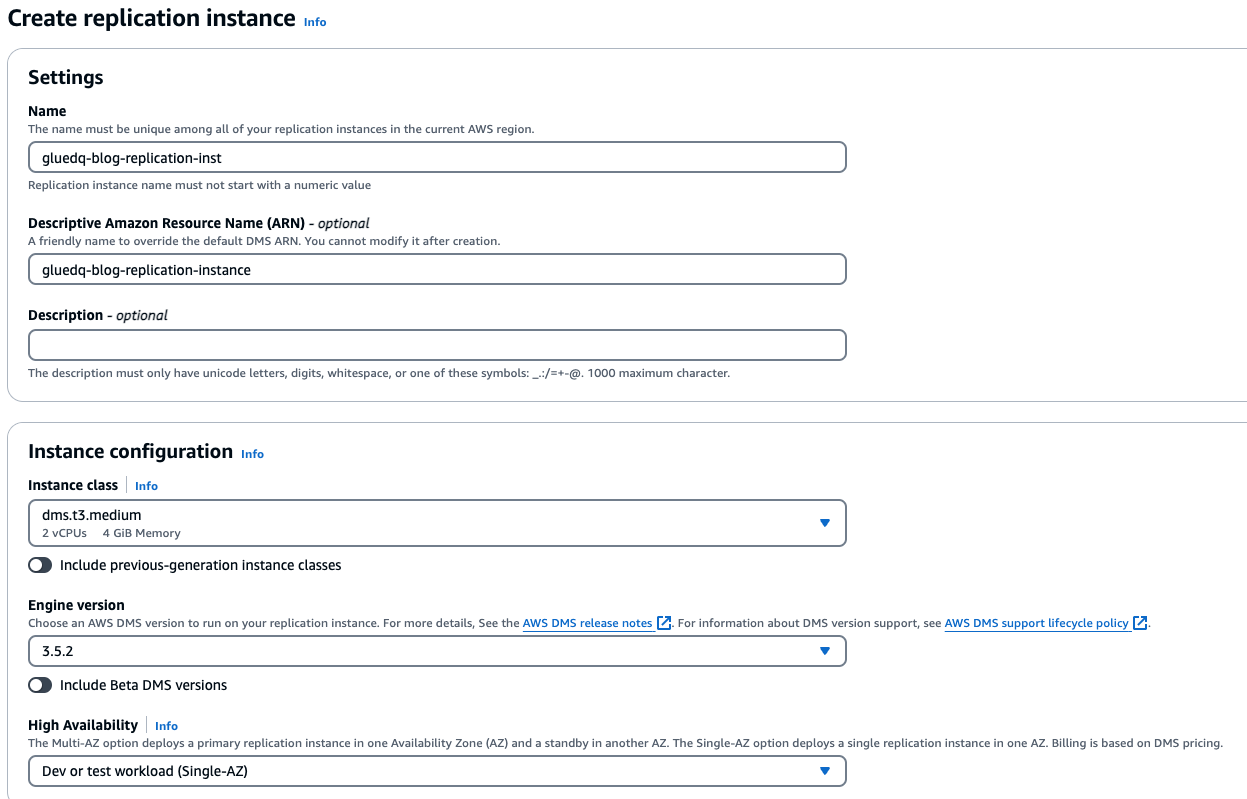Click the empty Description input field

point(437,345)
